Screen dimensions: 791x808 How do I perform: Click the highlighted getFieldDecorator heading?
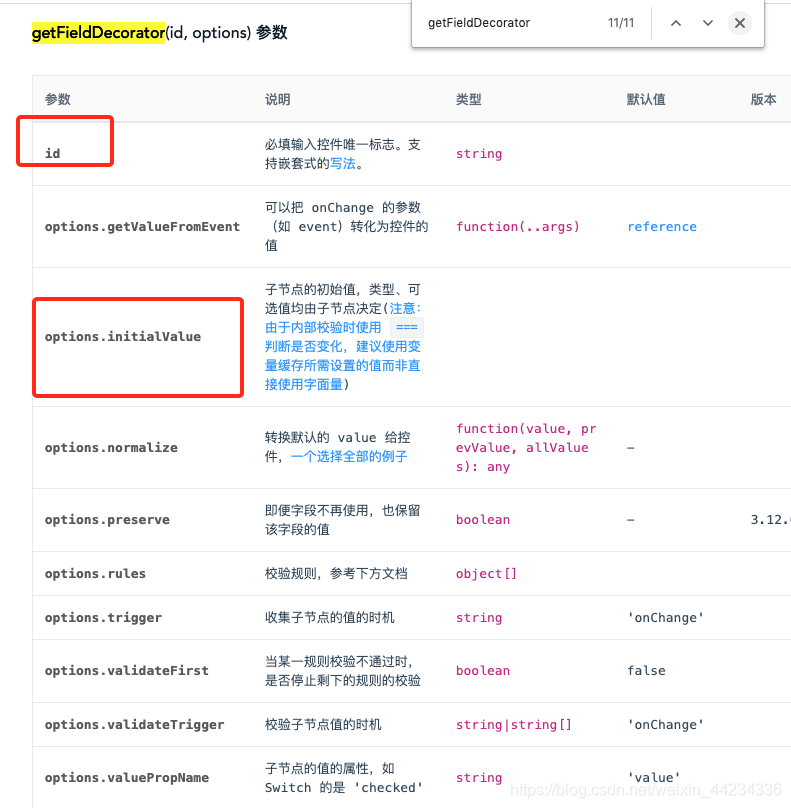tap(98, 33)
